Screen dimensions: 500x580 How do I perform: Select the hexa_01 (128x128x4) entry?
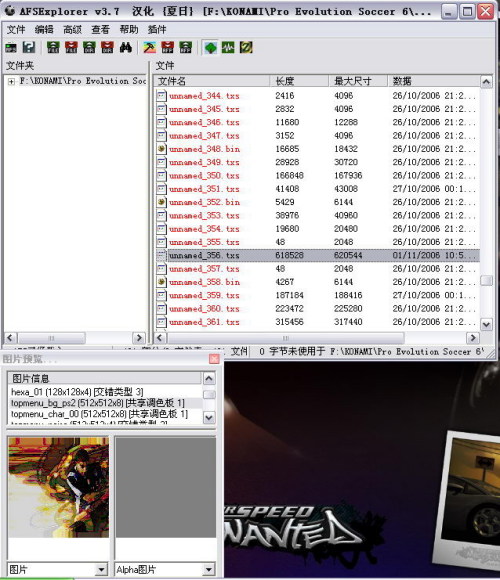click(77, 392)
